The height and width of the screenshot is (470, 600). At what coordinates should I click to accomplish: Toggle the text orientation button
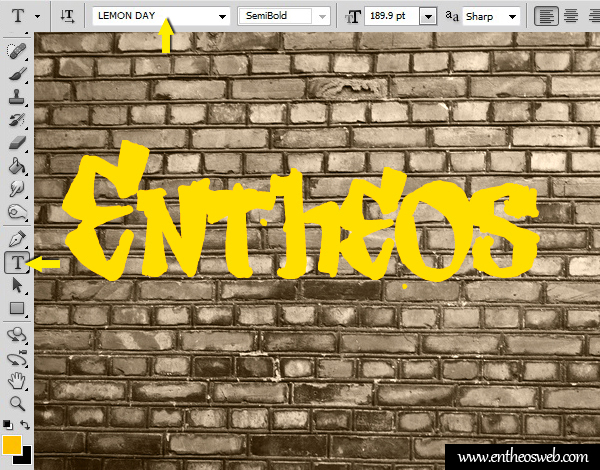[67, 16]
